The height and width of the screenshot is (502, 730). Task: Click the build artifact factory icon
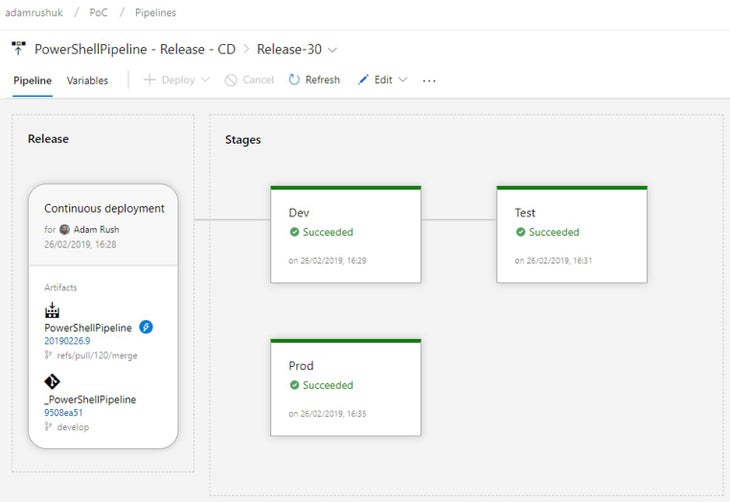pyautogui.click(x=52, y=309)
